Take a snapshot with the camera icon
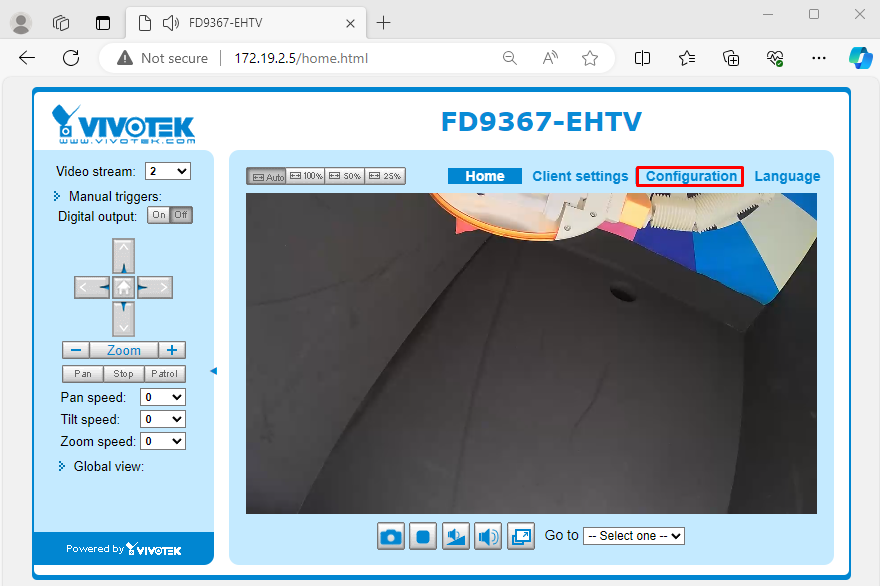Image resolution: width=880 pixels, height=586 pixels. pyautogui.click(x=390, y=536)
